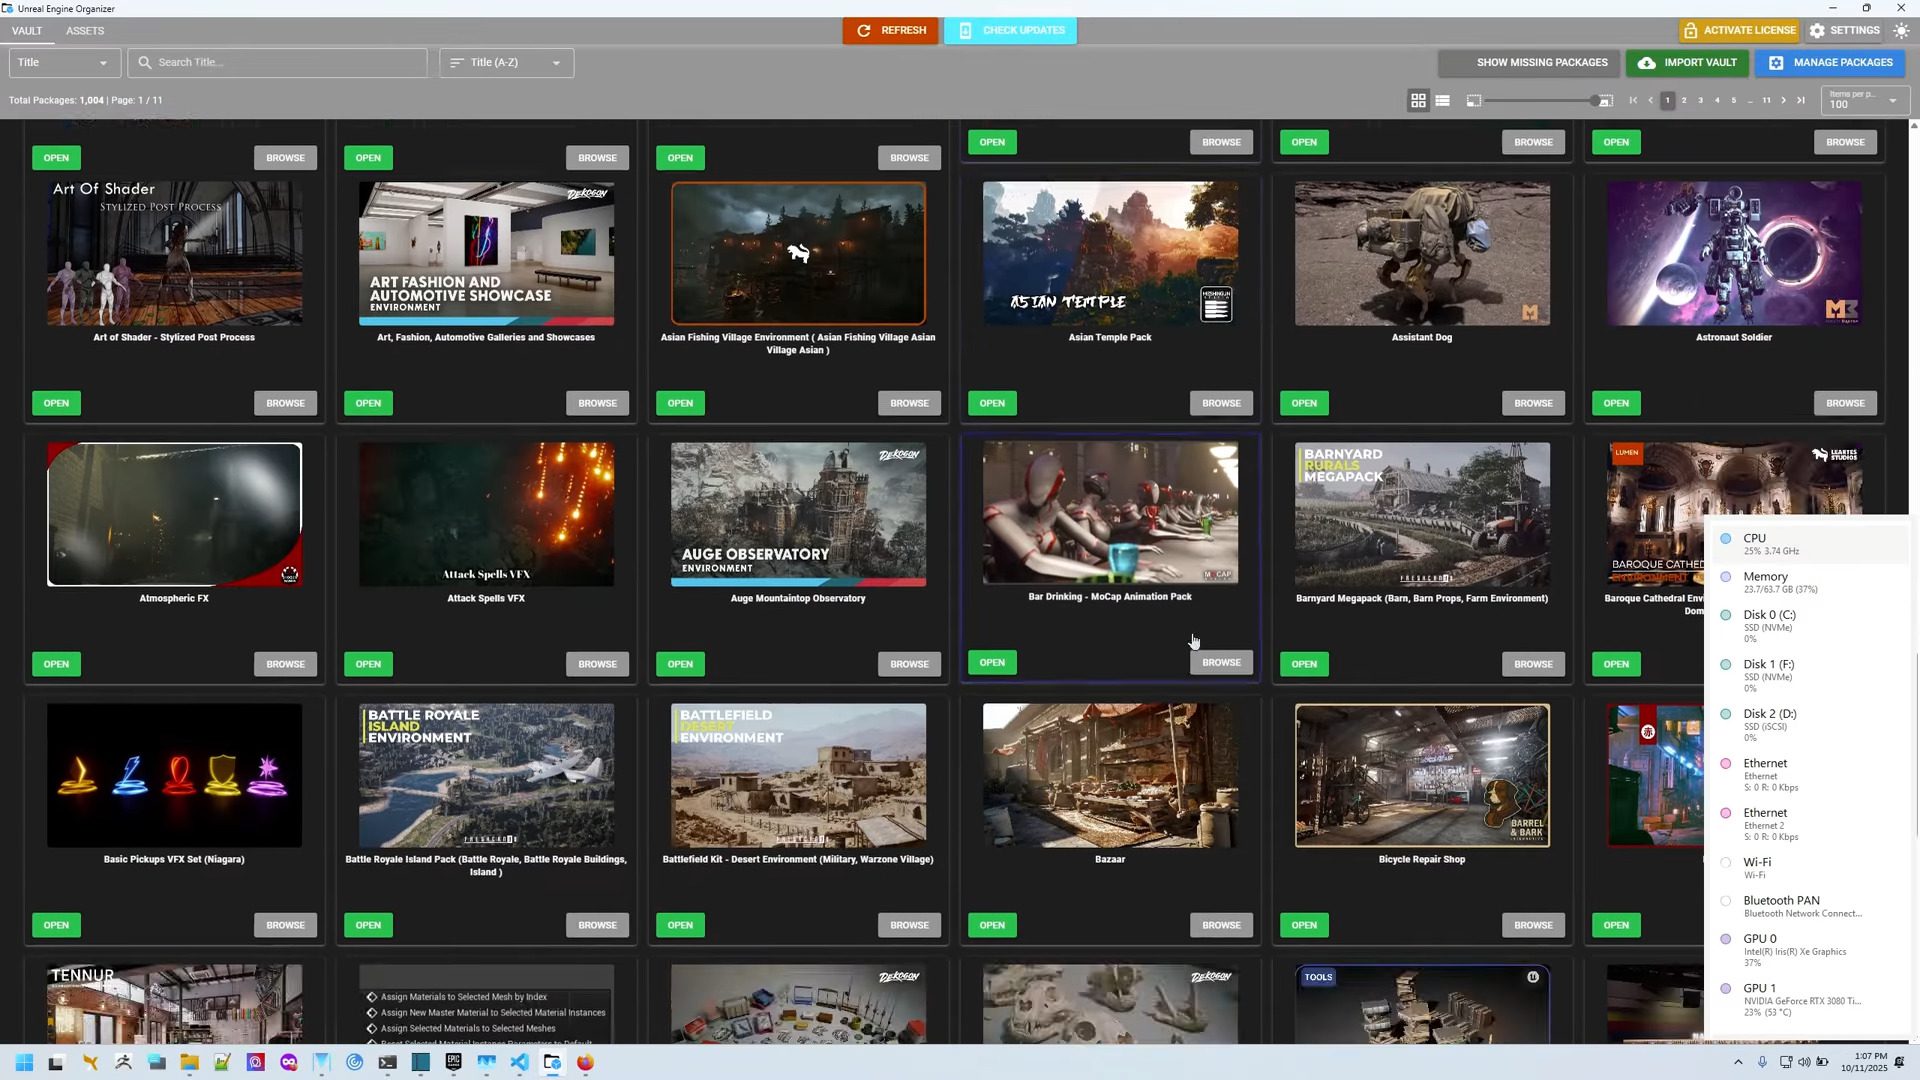
Task: Switch to list view layout
Action: coord(1443,100)
